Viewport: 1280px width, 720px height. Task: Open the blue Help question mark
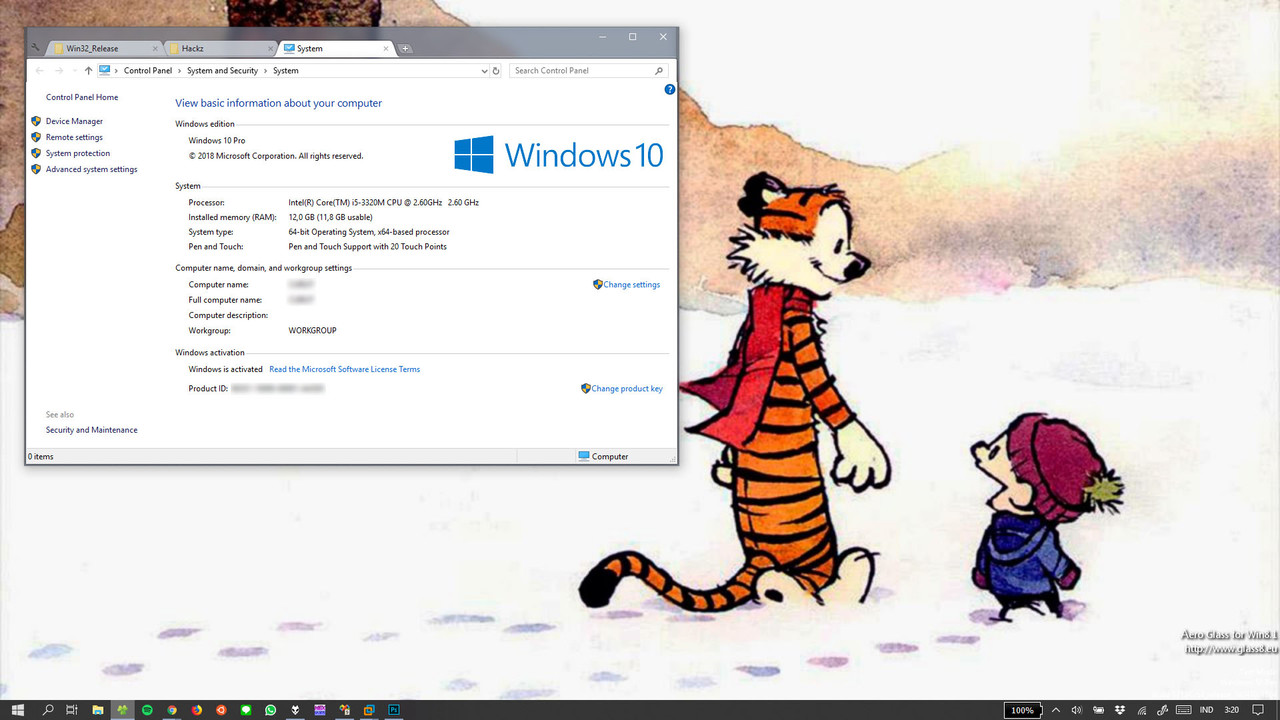point(670,89)
